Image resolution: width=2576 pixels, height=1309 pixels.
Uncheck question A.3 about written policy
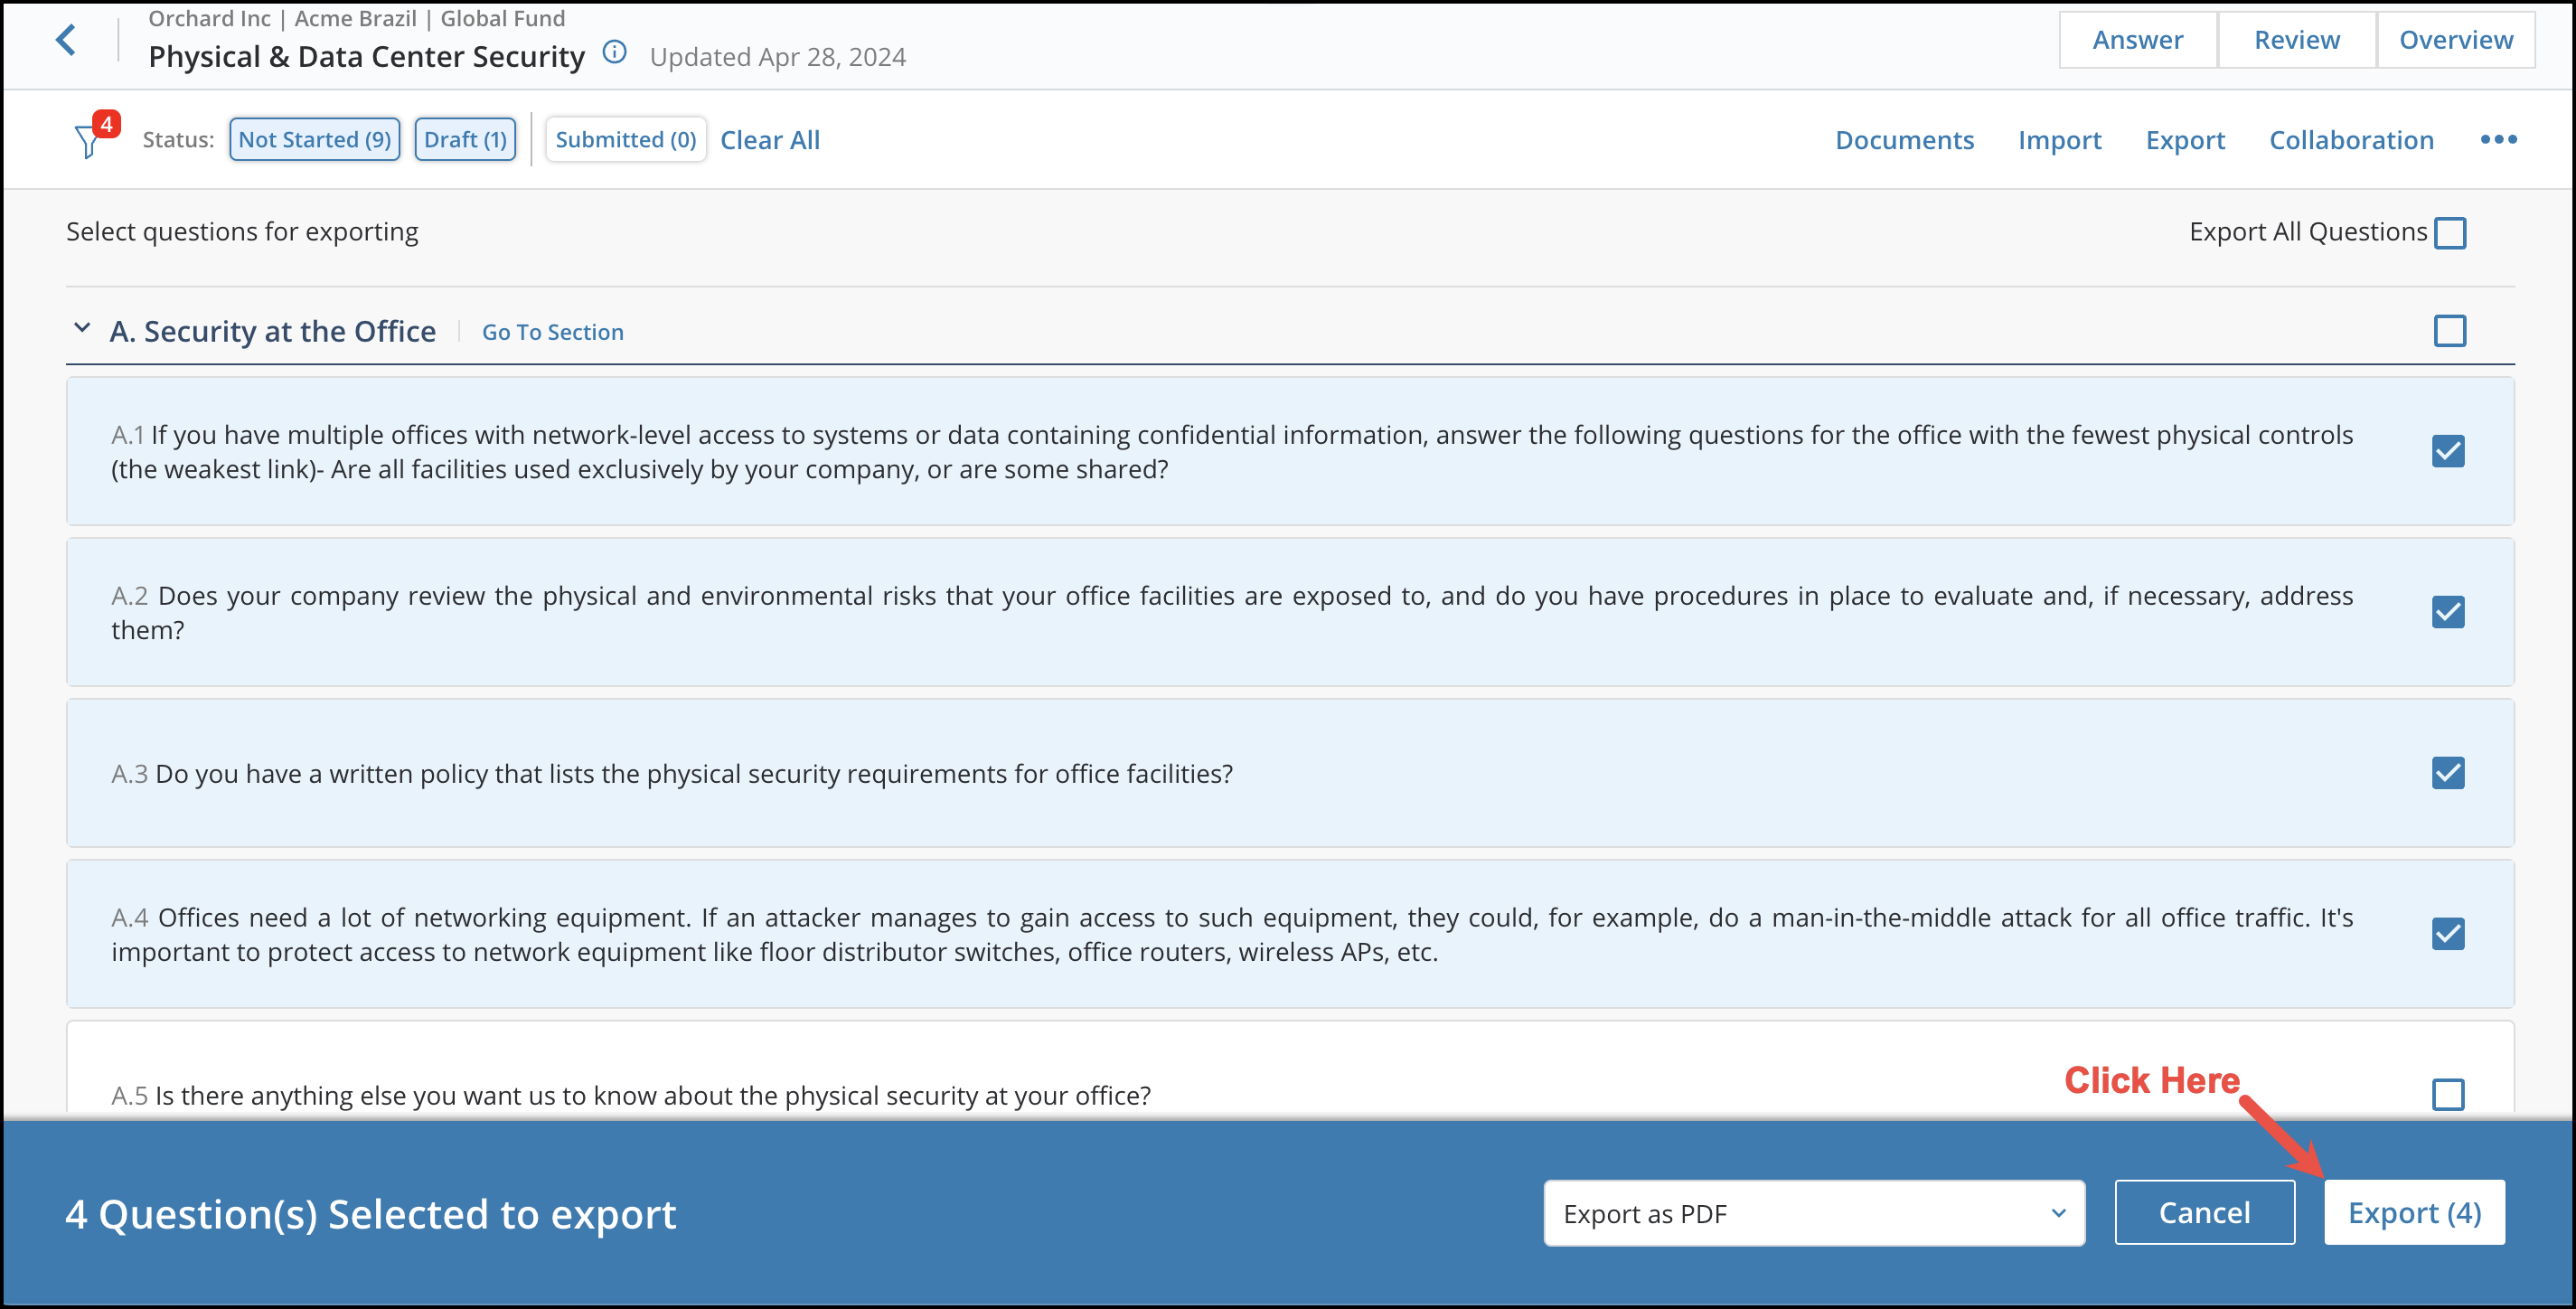click(x=2447, y=773)
